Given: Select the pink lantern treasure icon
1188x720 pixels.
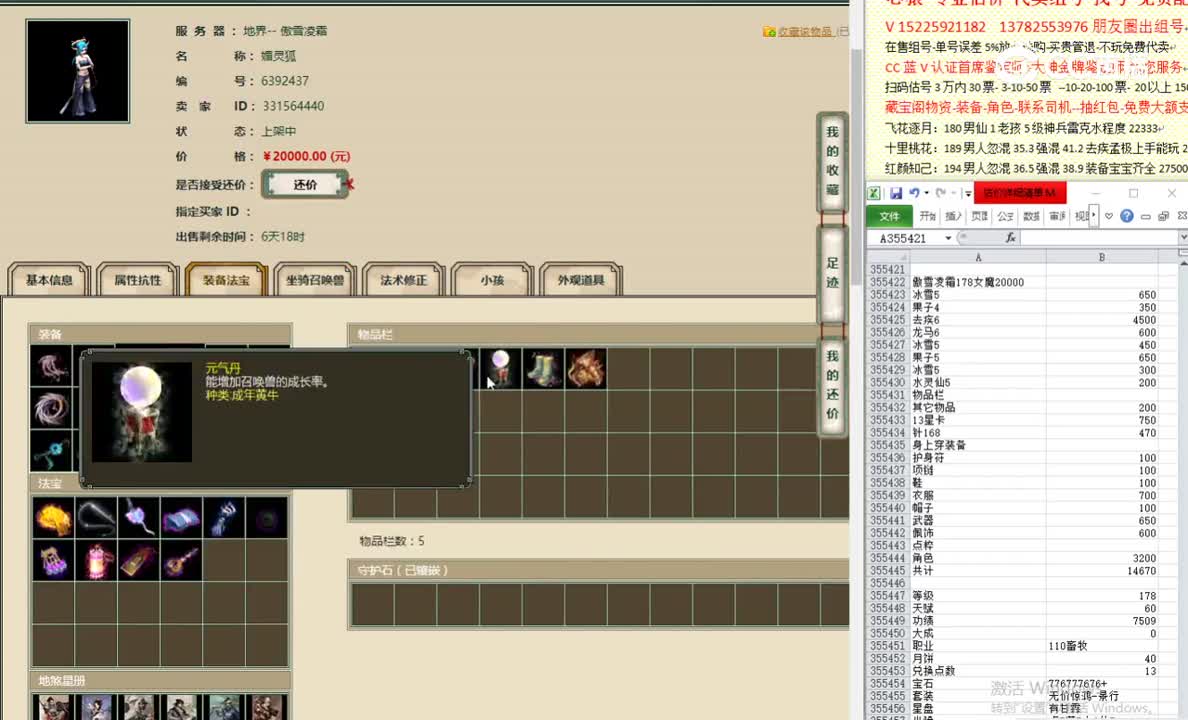Looking at the screenshot, I should [x=96, y=561].
